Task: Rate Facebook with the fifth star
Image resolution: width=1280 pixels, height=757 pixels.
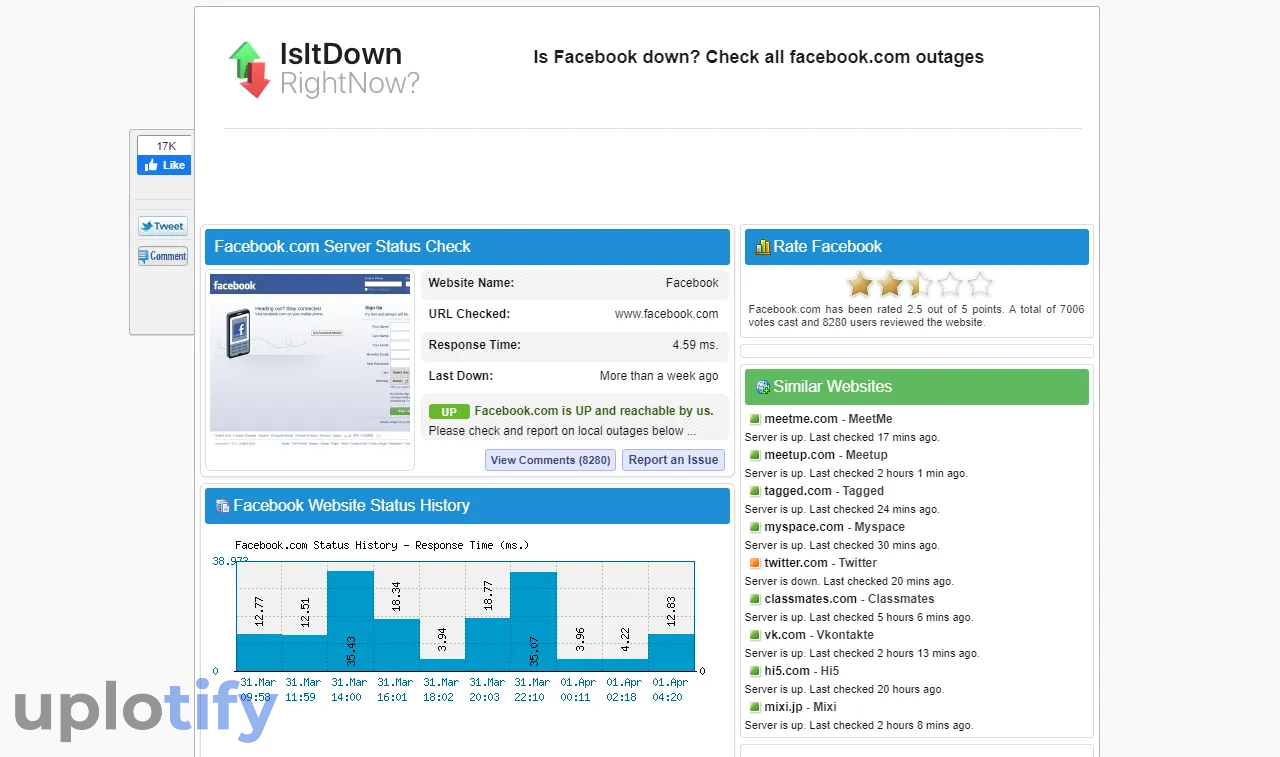Action: coord(980,285)
